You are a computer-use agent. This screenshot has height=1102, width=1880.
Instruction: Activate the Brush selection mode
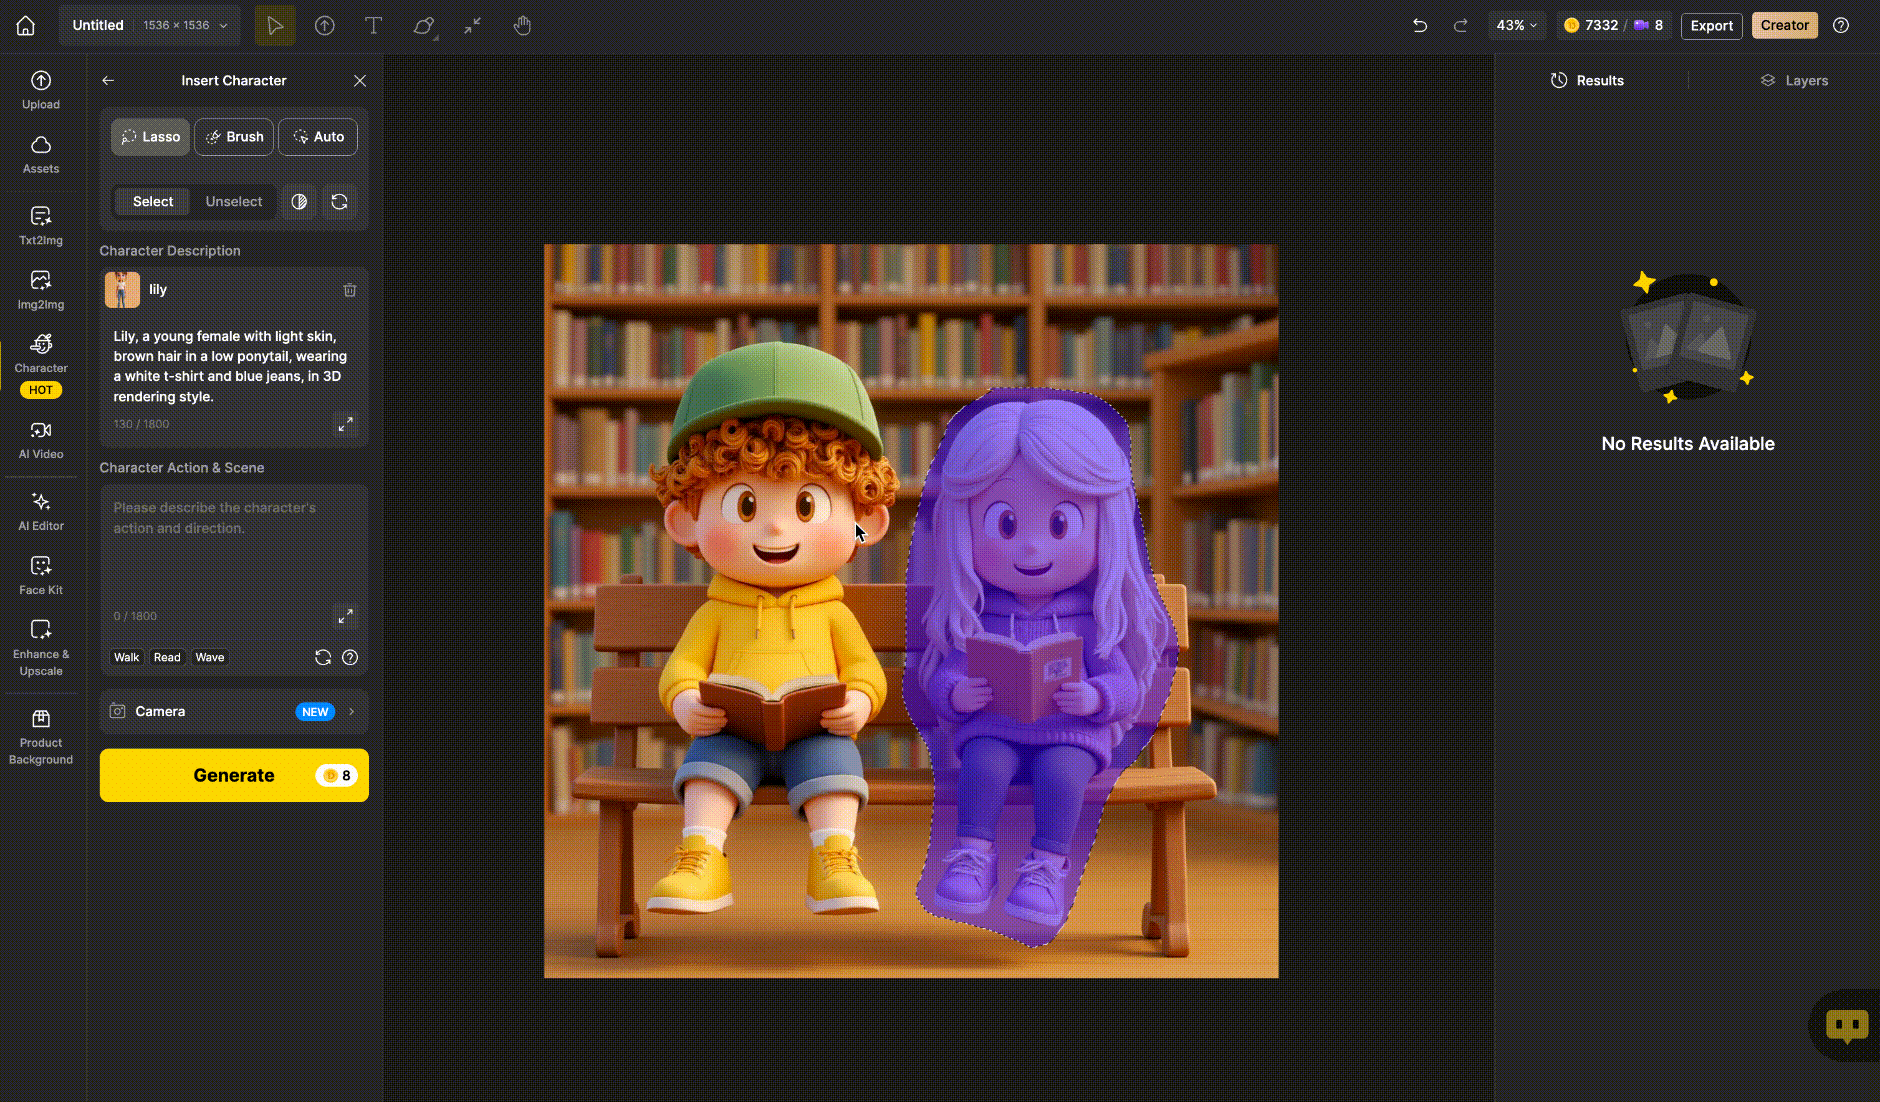pyautogui.click(x=234, y=137)
